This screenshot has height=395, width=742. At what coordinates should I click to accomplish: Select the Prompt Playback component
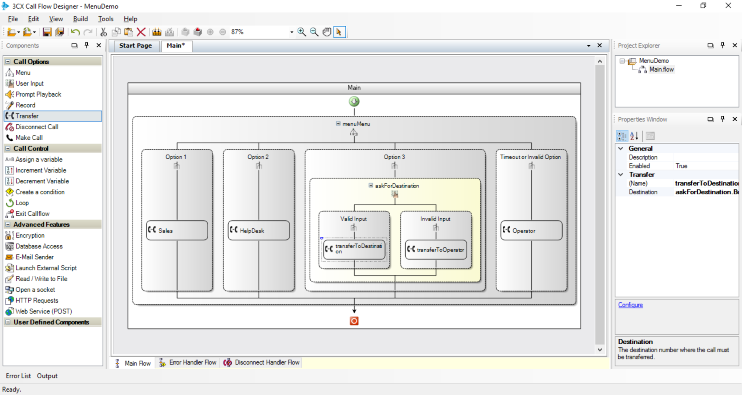tap(53, 94)
